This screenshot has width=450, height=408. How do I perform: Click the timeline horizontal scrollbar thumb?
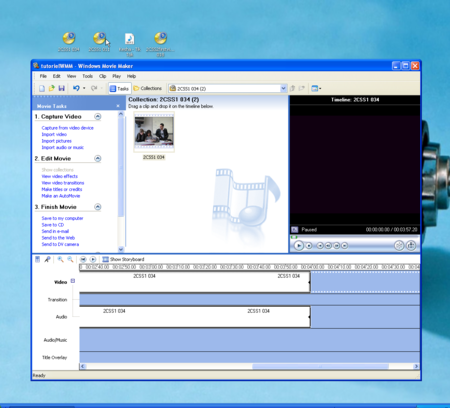(x=320, y=366)
